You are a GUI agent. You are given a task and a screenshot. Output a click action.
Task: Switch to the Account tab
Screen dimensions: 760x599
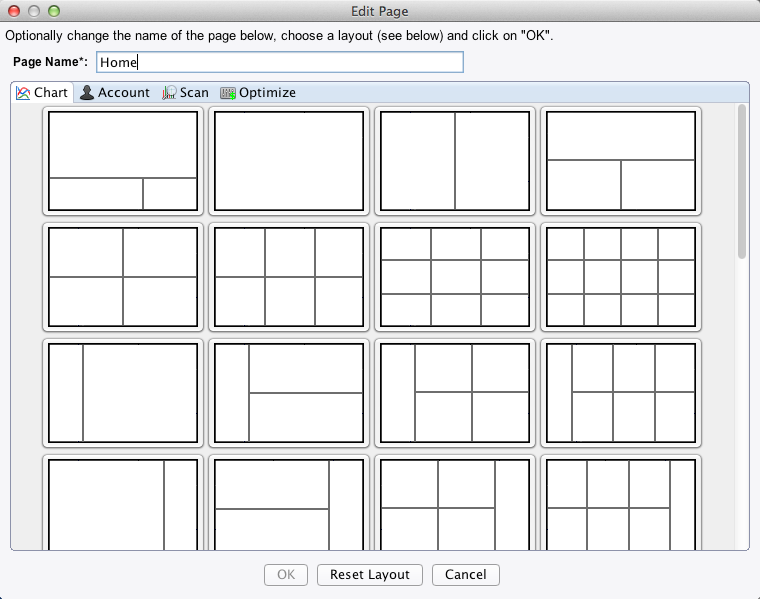[x=114, y=93]
